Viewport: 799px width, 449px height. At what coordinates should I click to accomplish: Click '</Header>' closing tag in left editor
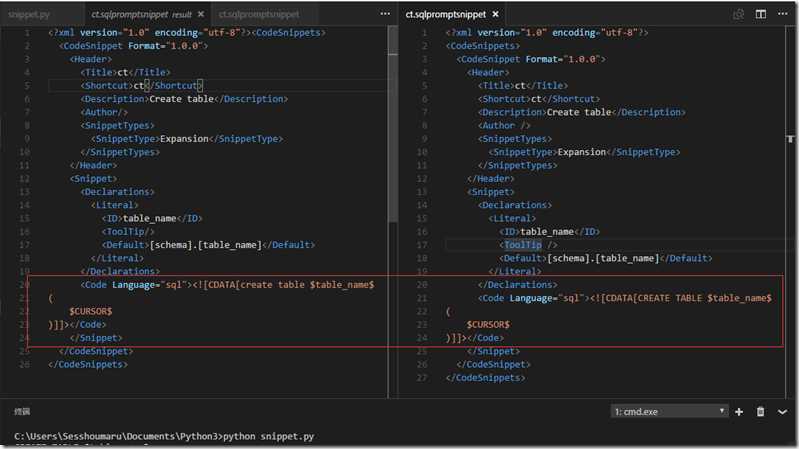coord(93,165)
